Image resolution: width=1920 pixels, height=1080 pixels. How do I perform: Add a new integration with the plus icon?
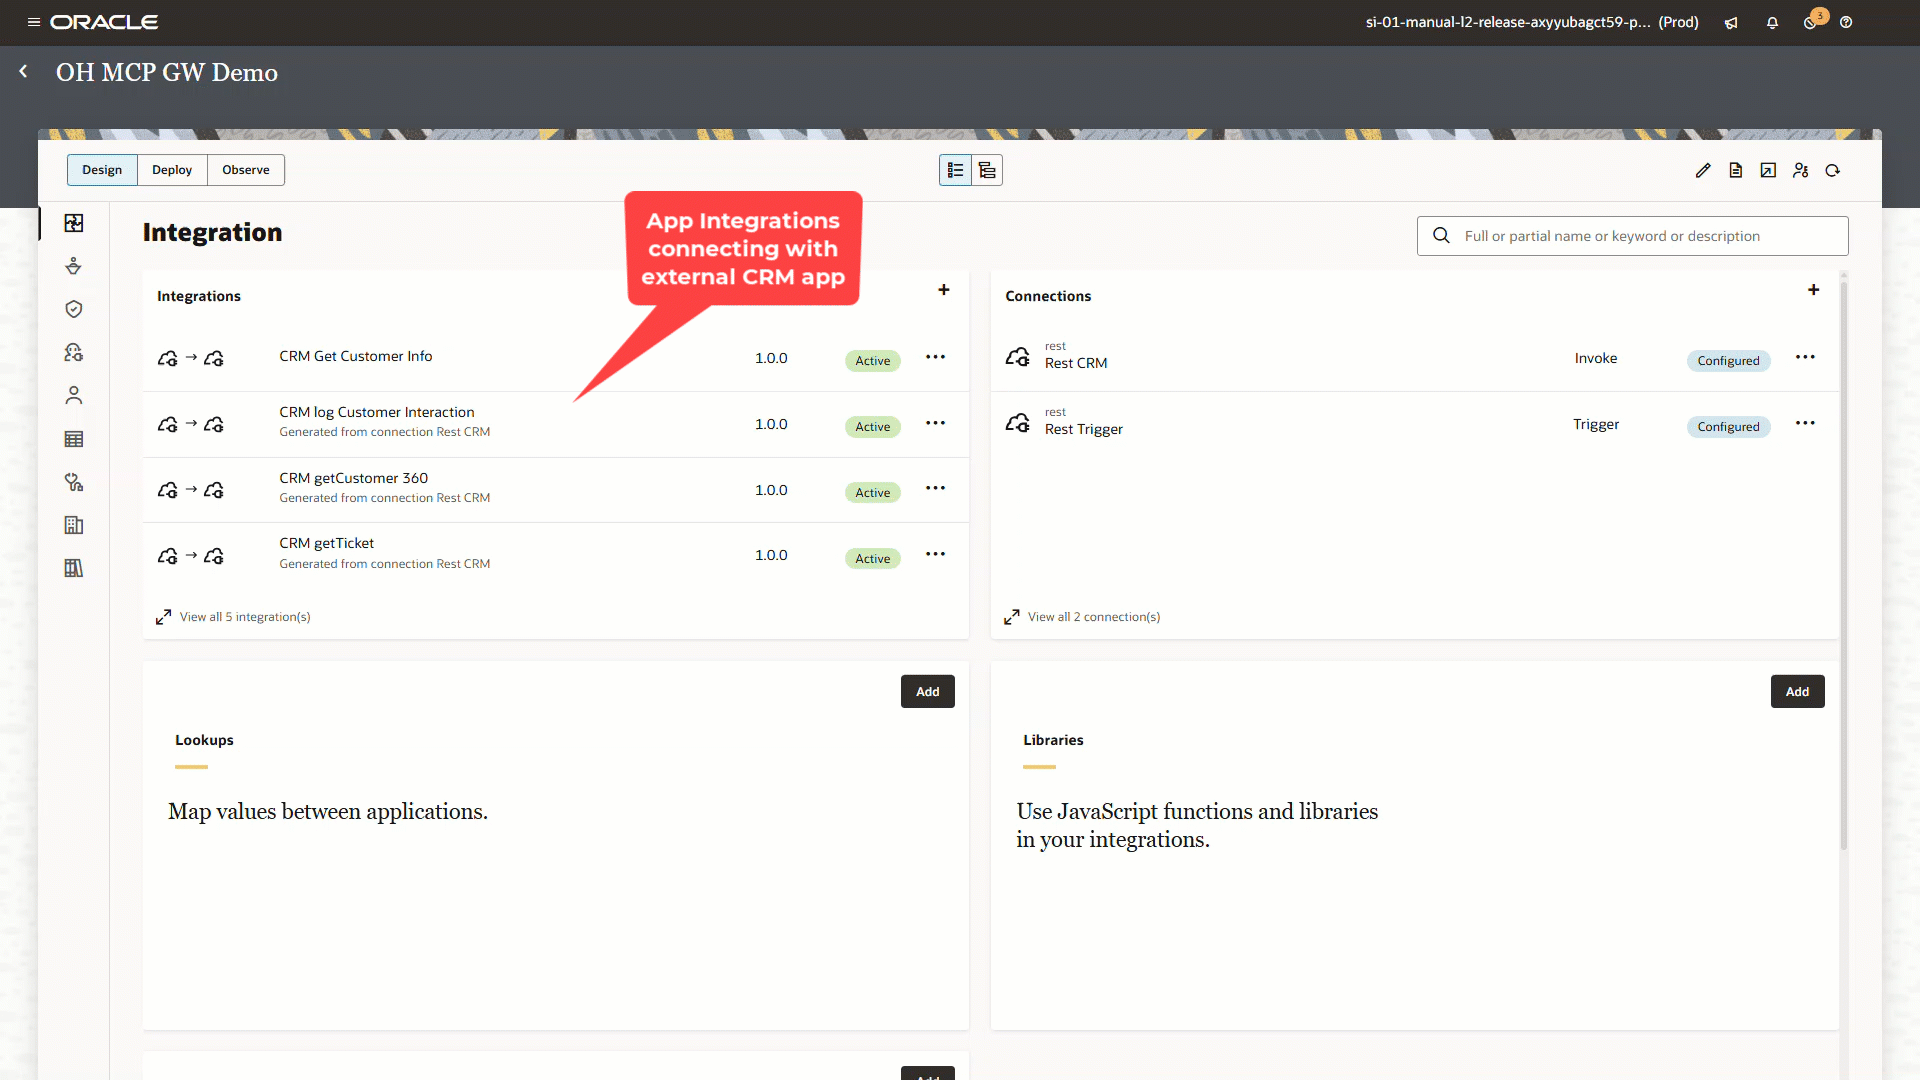[x=944, y=290]
